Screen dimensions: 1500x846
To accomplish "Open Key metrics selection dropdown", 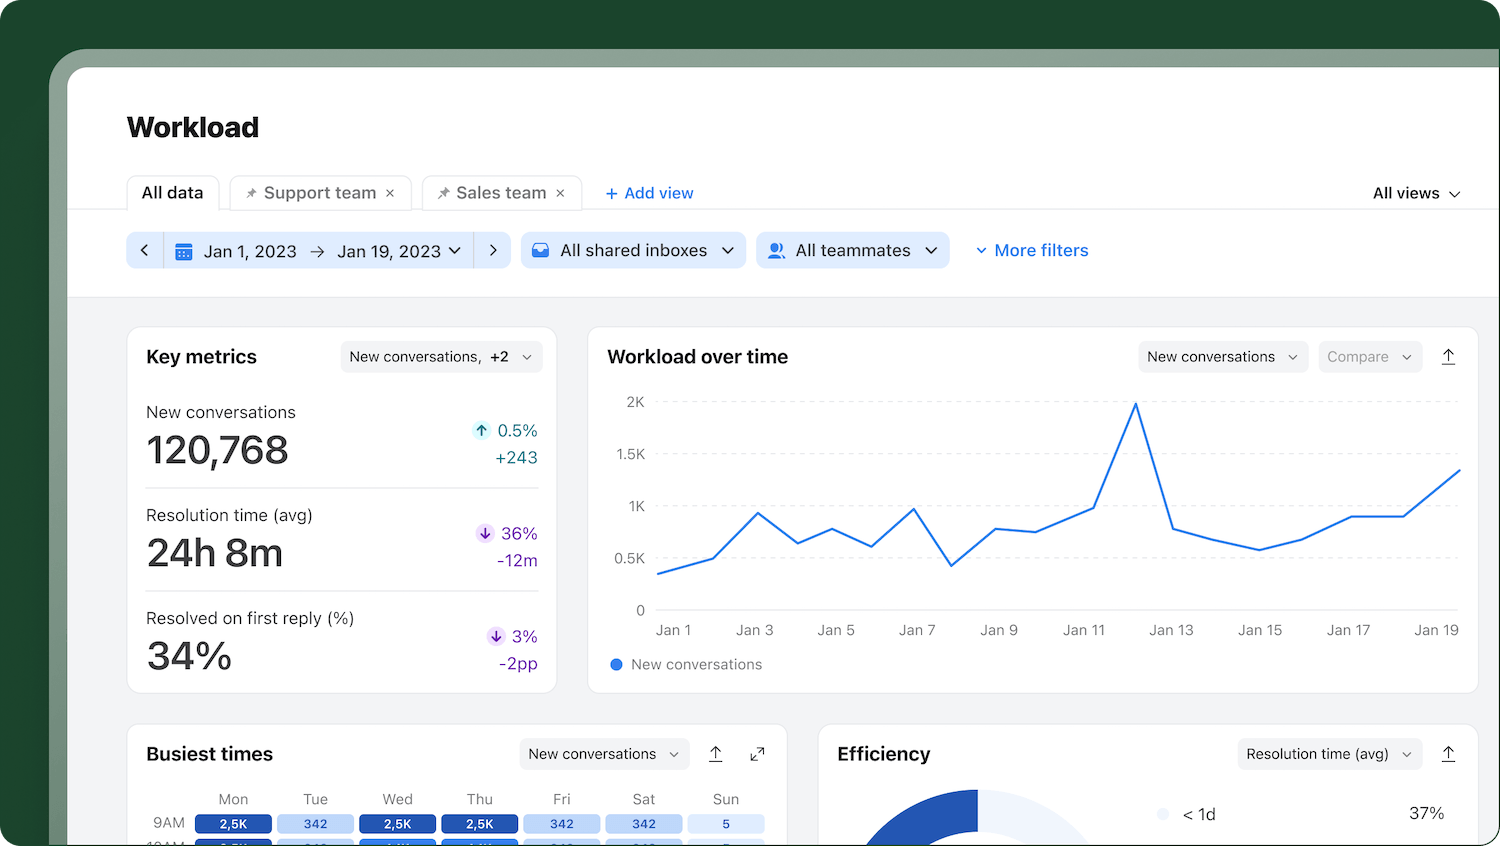I will 440,357.
